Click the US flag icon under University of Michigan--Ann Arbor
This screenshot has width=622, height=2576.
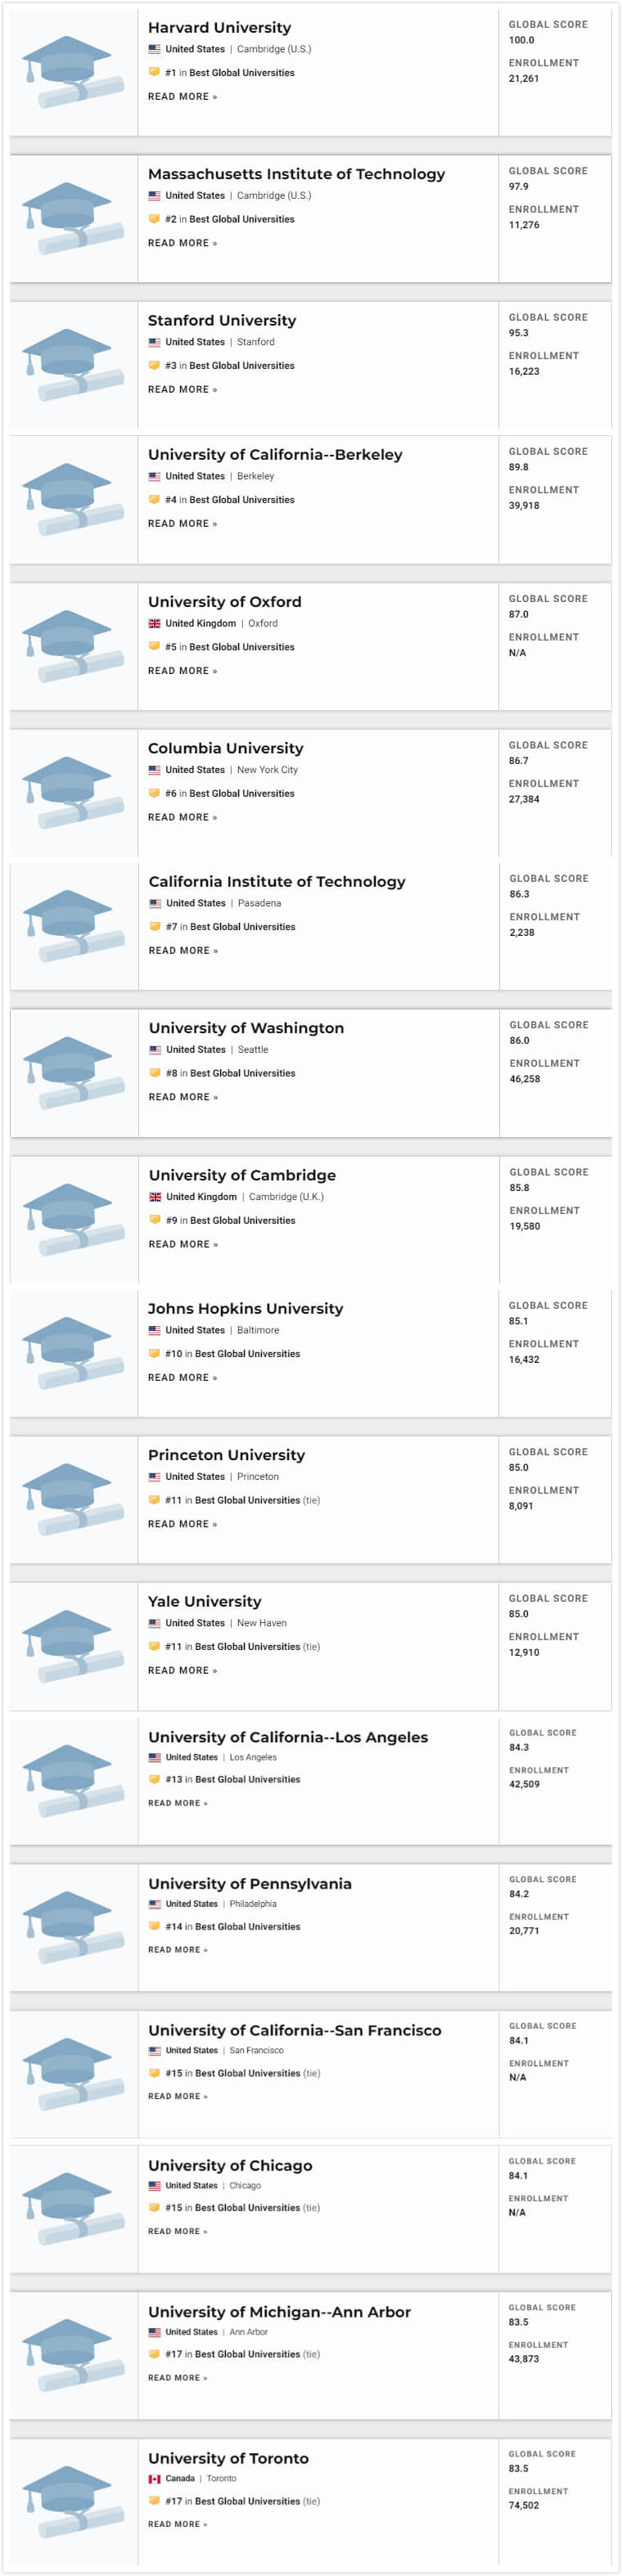pos(154,2332)
